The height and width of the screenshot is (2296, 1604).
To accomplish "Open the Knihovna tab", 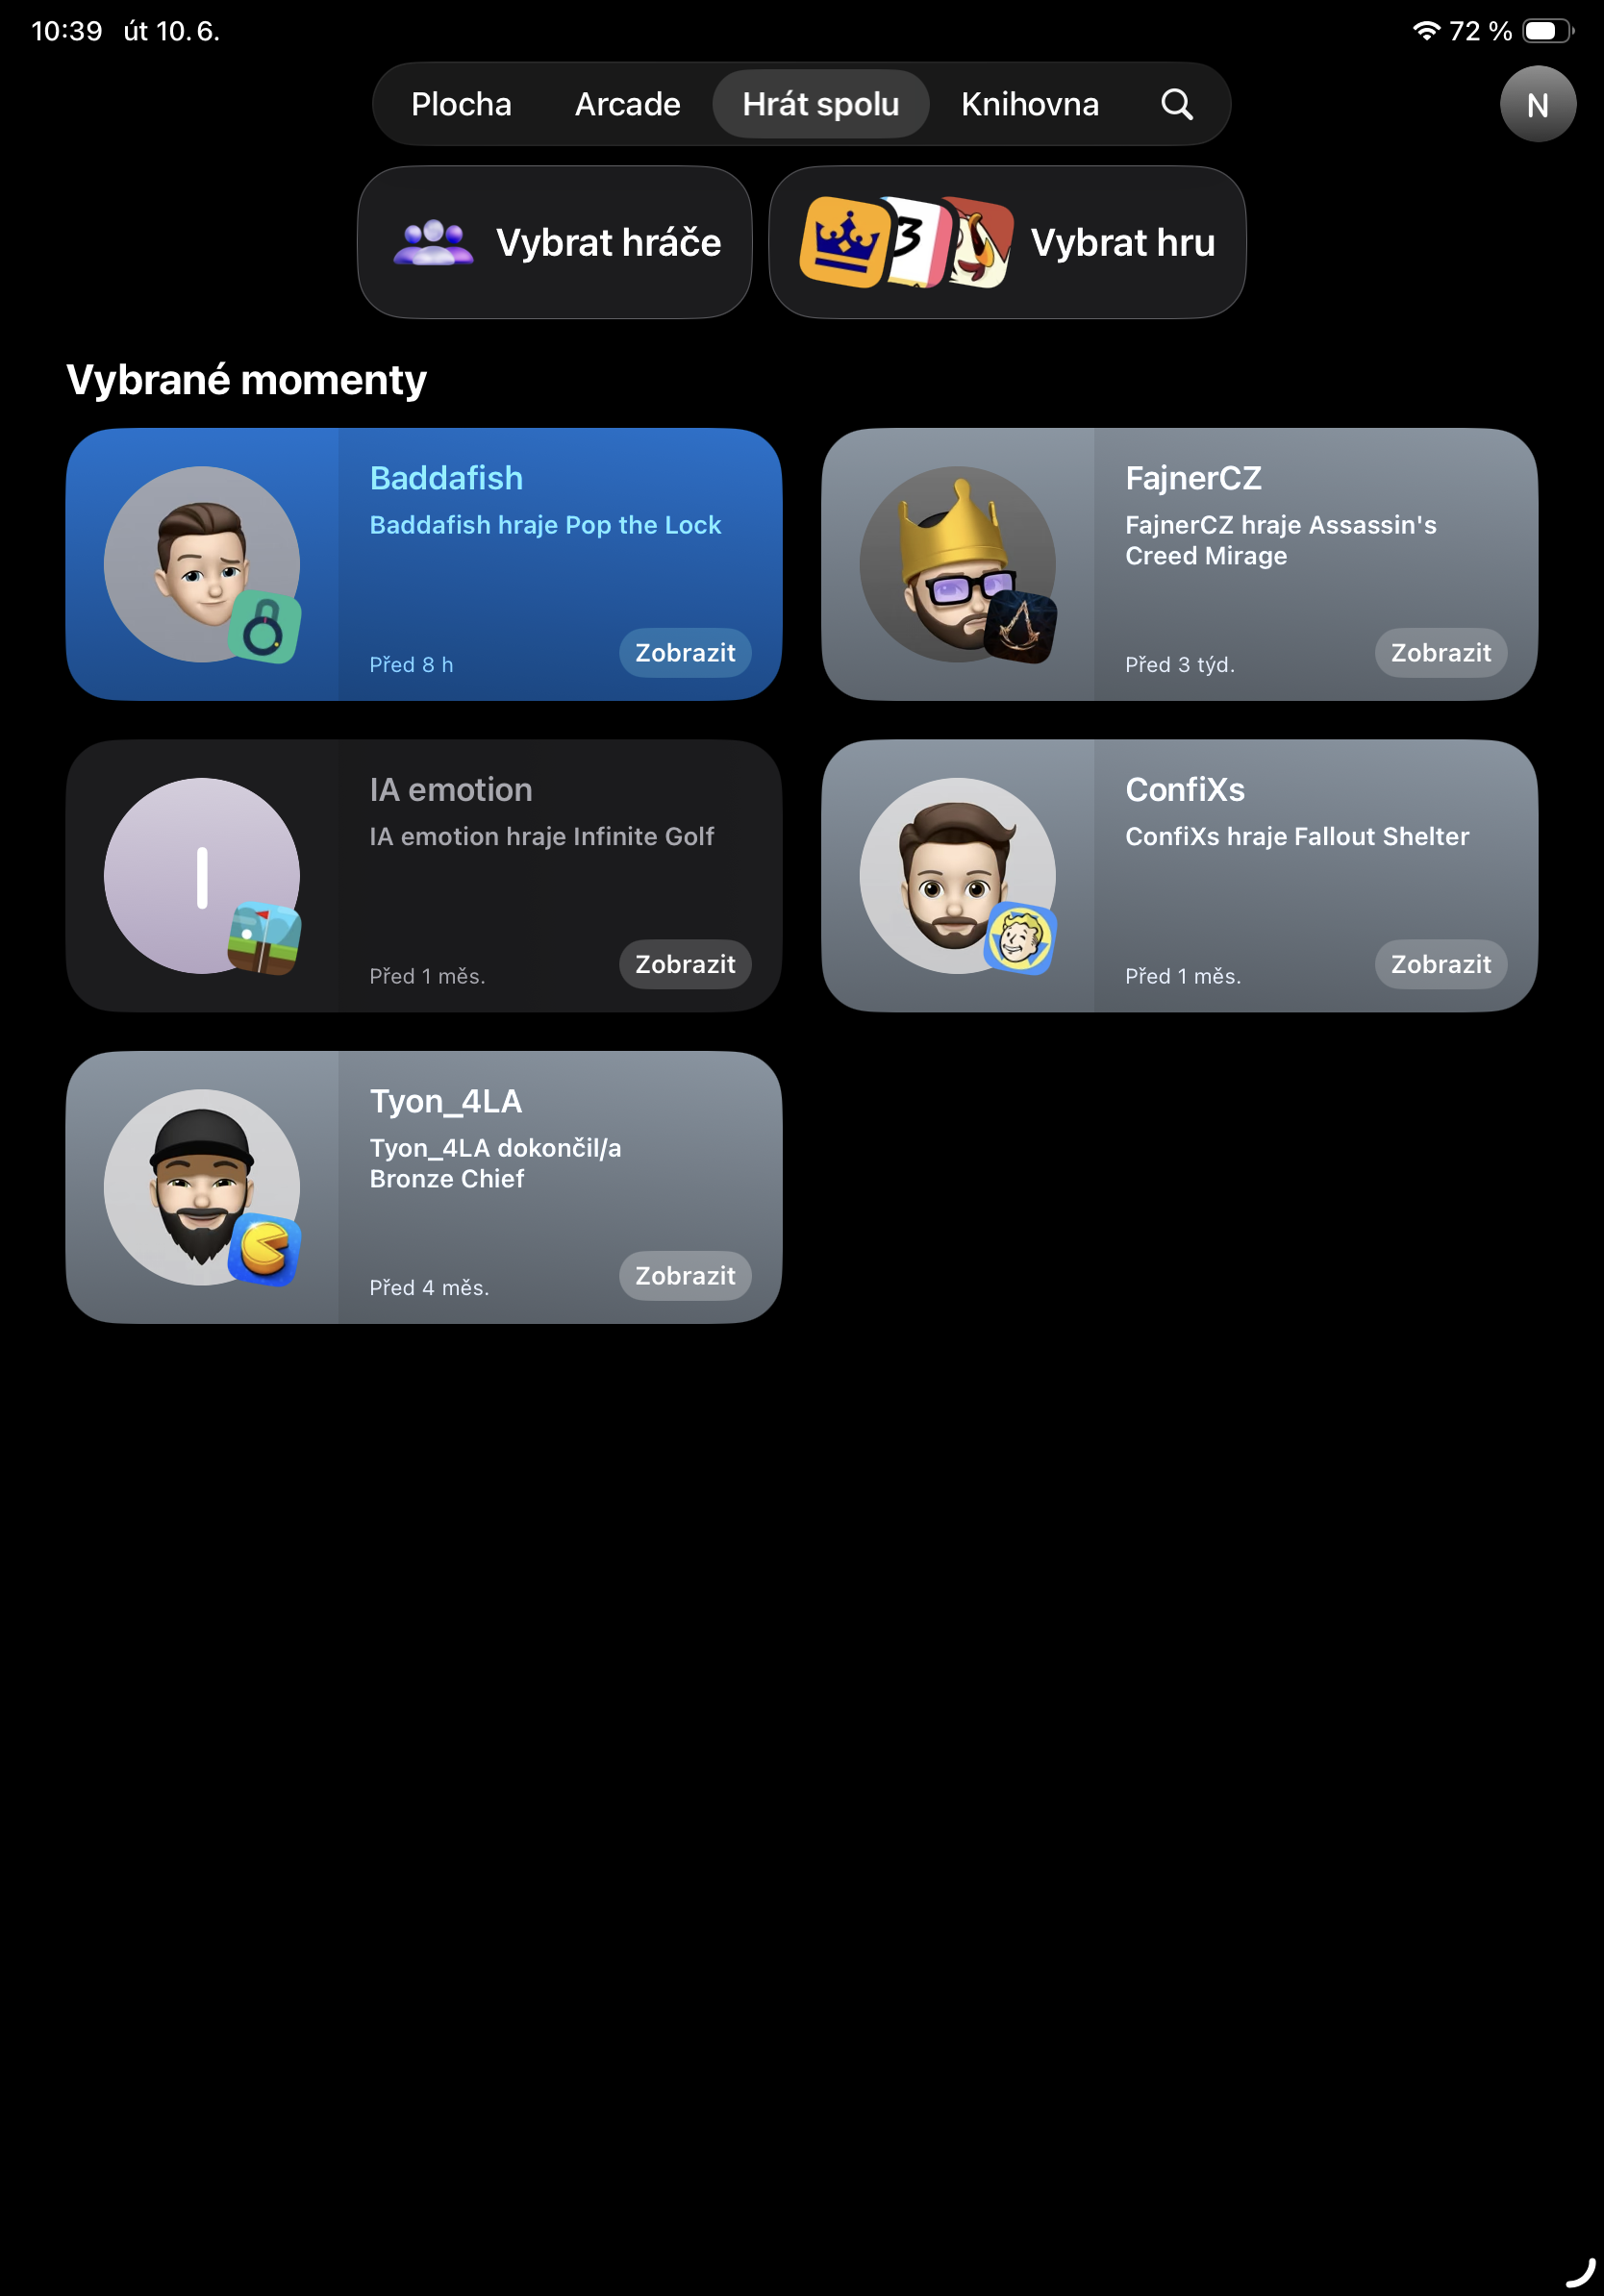I will click(1029, 104).
